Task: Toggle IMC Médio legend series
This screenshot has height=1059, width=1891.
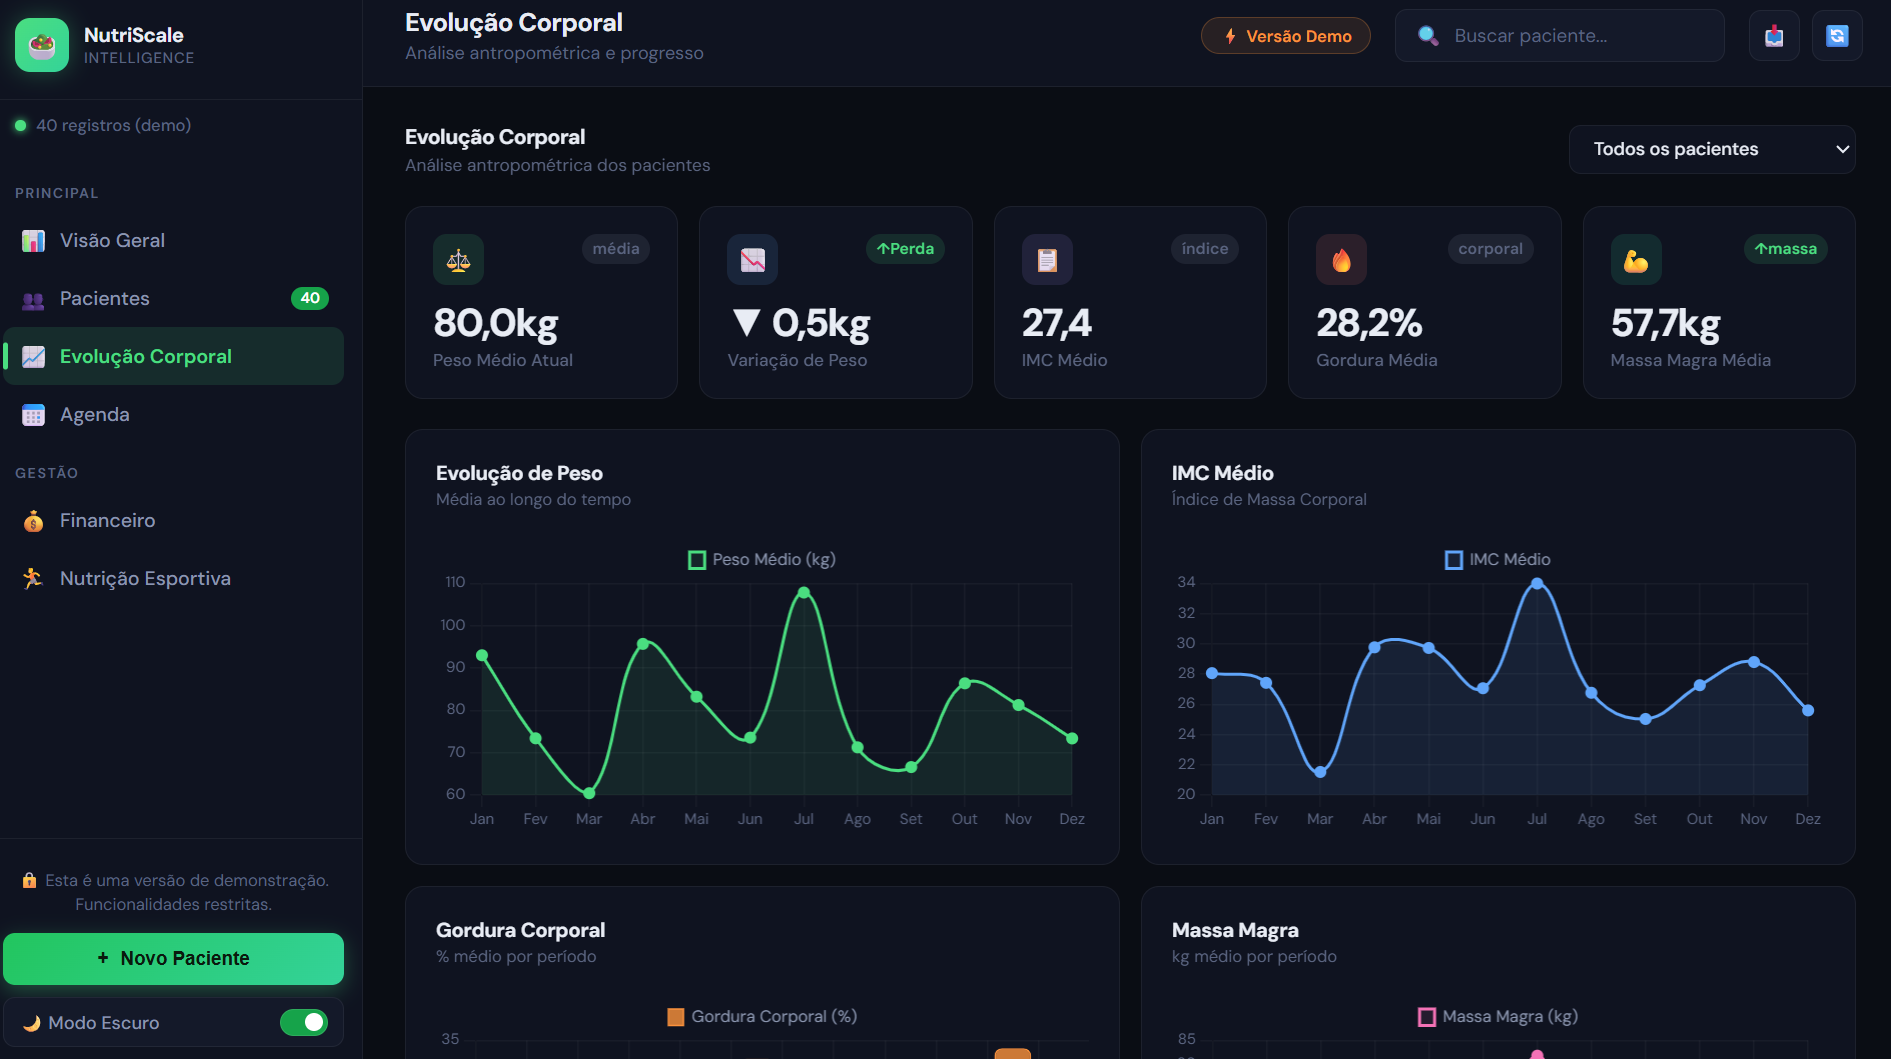Action: pyautogui.click(x=1498, y=560)
